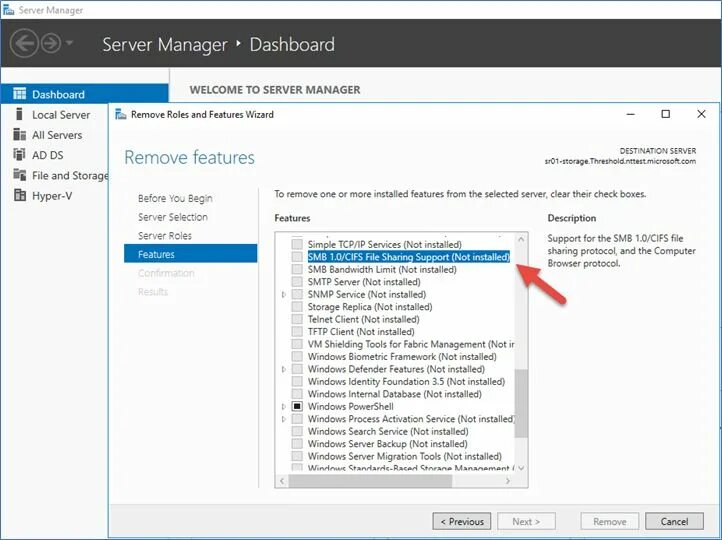The image size is (722, 540).
Task: Maximize the Remove Roles and Features Wizard
Action: click(665, 114)
